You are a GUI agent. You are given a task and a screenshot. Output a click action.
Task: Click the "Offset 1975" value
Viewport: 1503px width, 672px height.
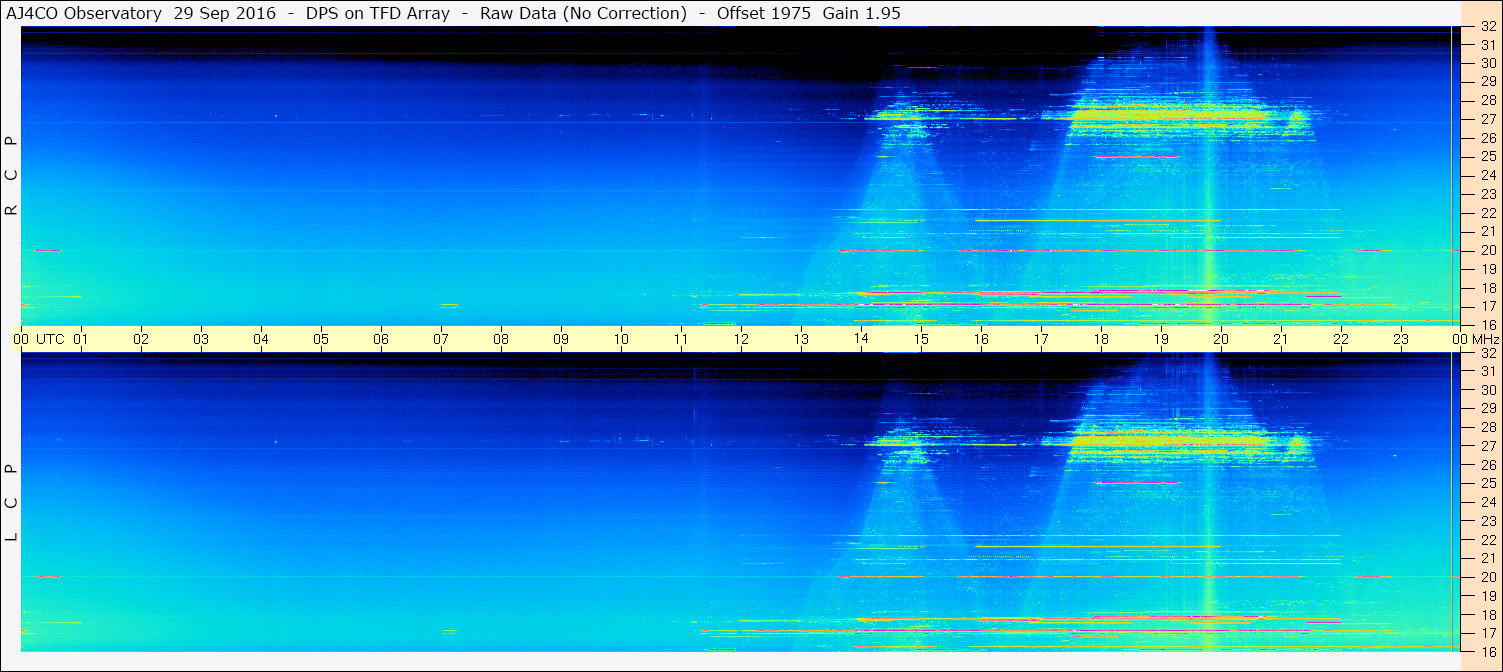click(763, 13)
